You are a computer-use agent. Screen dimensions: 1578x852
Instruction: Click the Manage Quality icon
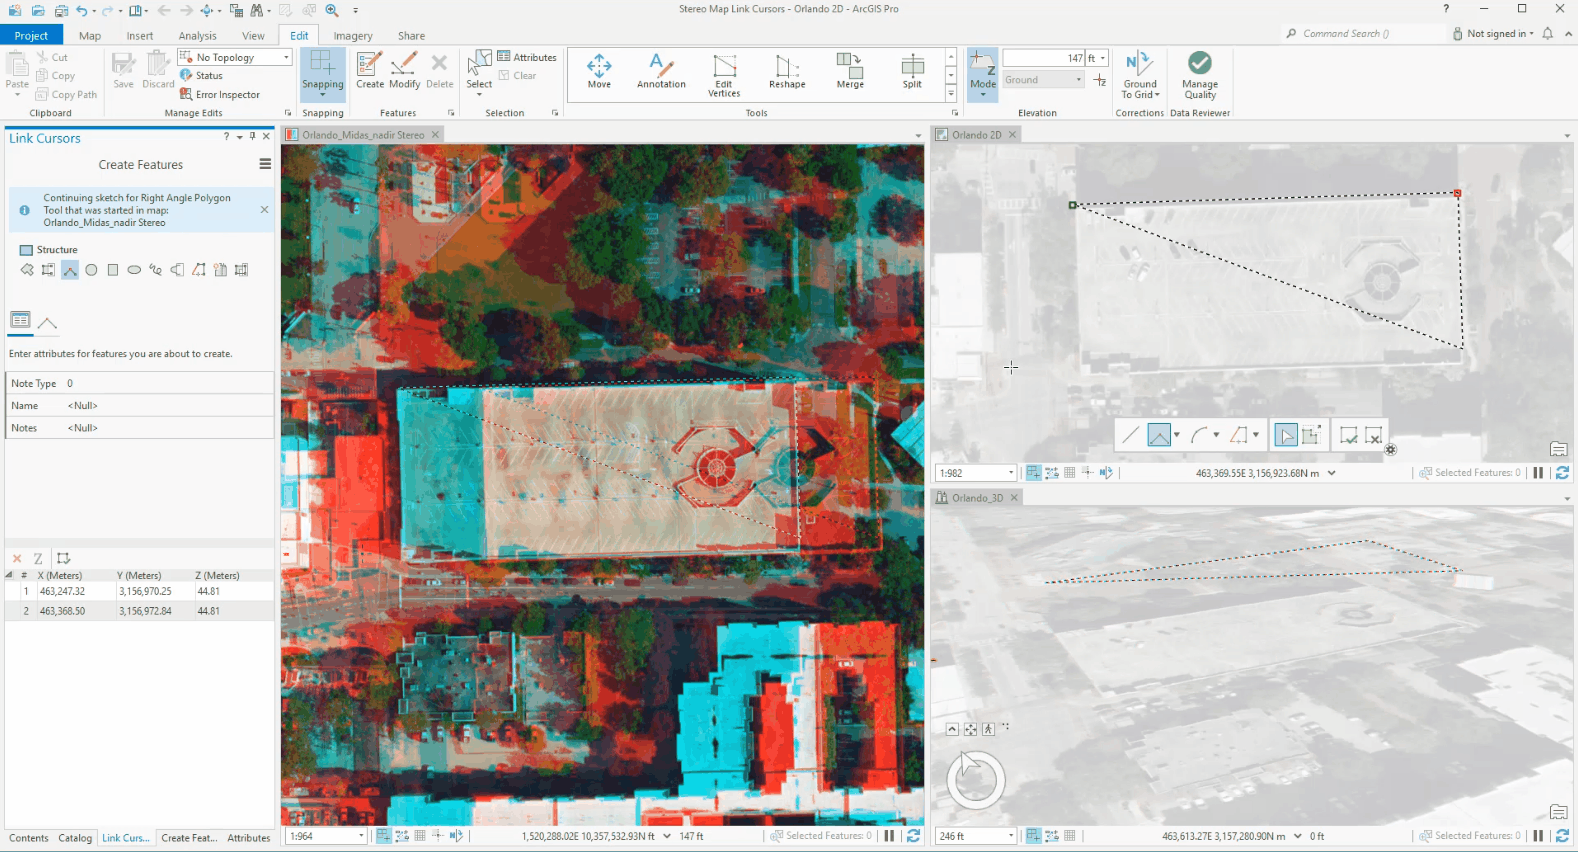[x=1200, y=75]
